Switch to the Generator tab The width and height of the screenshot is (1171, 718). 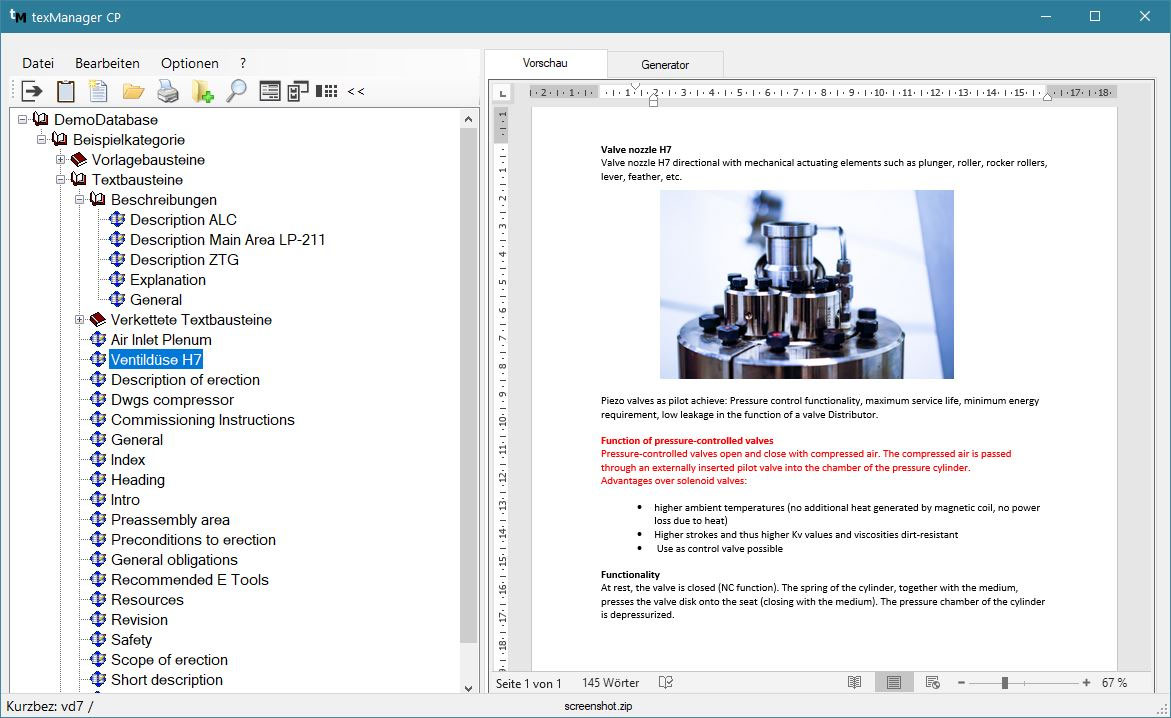point(664,63)
